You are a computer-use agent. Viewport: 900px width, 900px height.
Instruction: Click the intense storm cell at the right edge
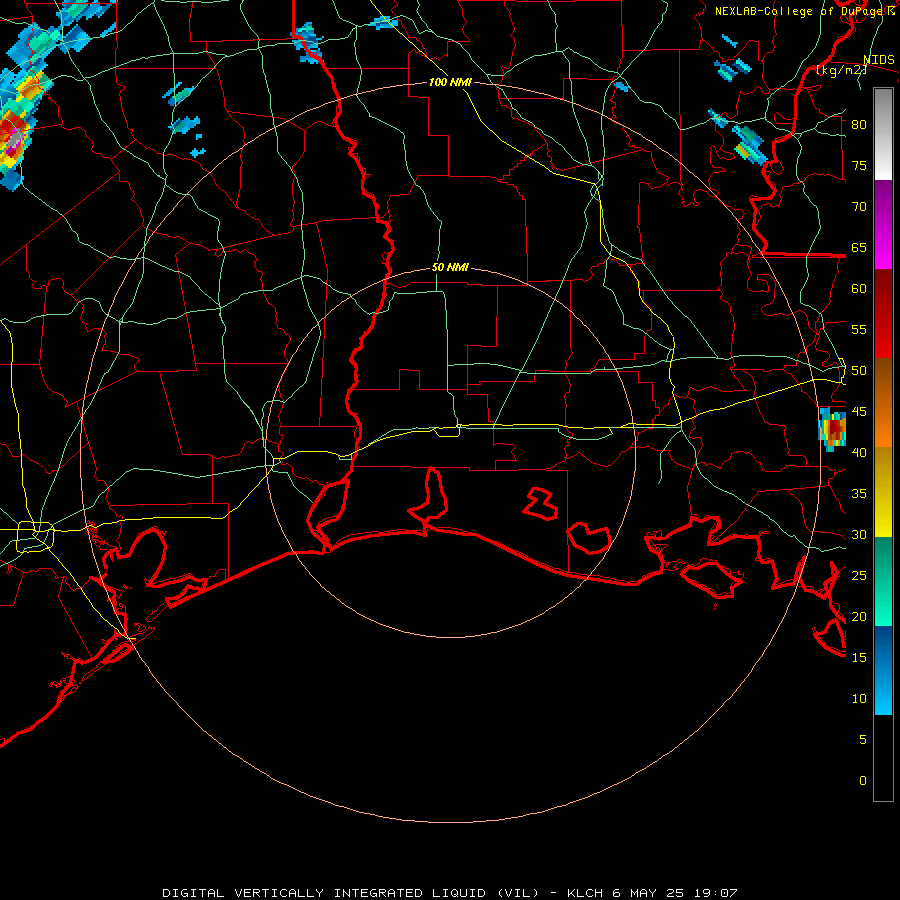(832, 429)
